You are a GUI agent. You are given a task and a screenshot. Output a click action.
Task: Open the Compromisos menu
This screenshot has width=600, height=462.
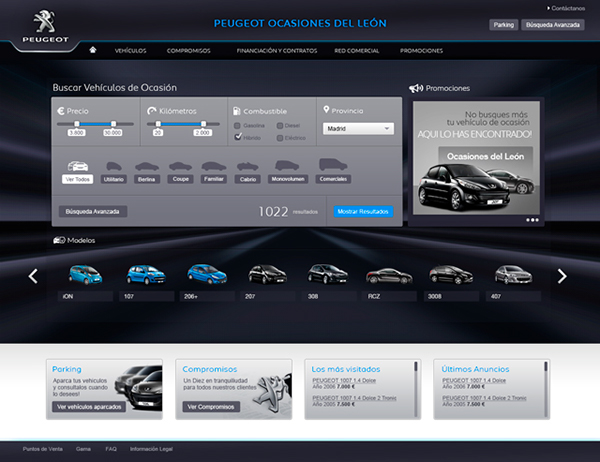click(x=189, y=51)
